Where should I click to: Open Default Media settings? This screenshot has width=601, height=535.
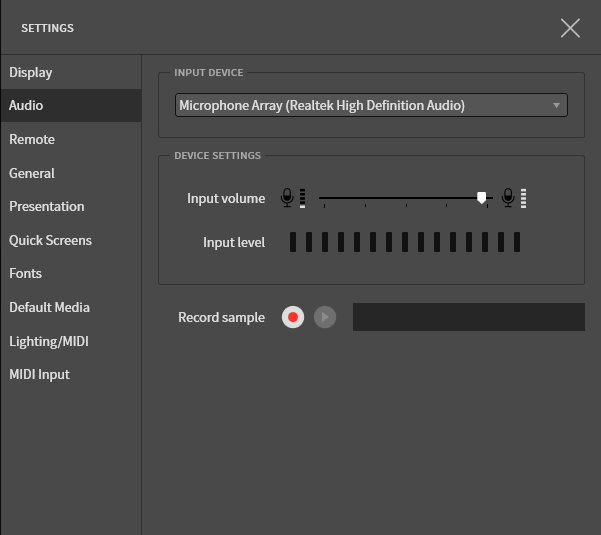click(71, 307)
